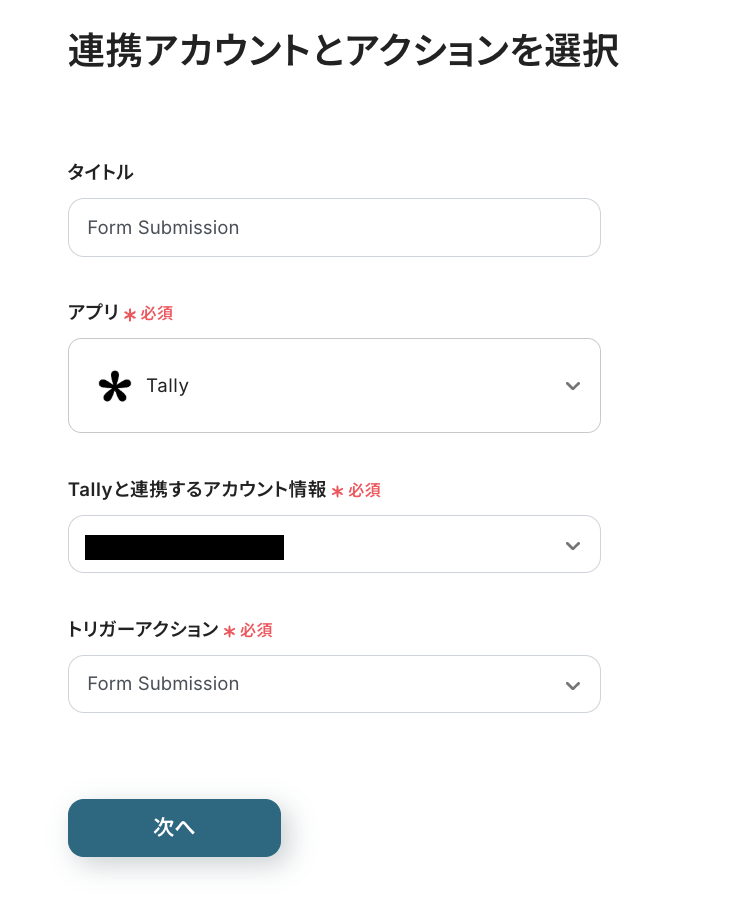Click the red asterisk beside トリガーアクション label
736x898 pixels.
(x=229, y=631)
